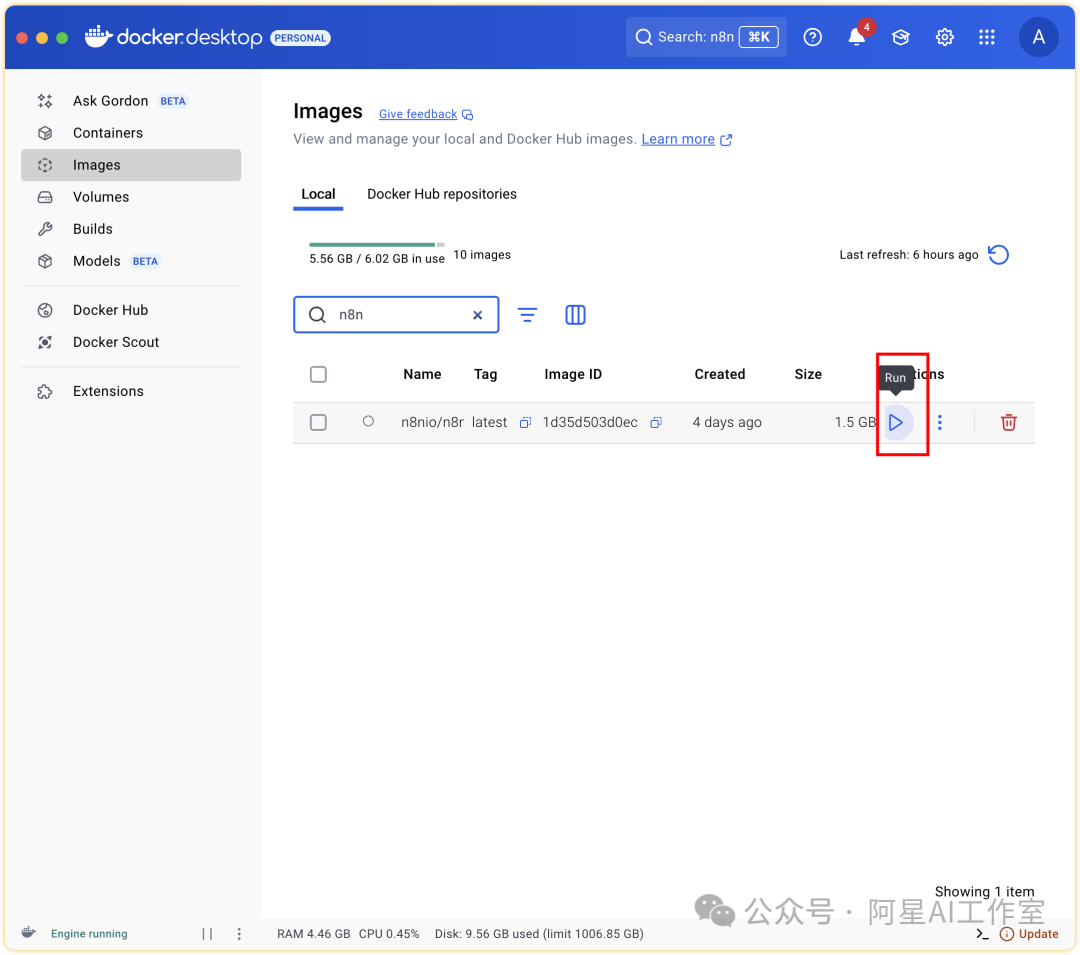Click the 1.5 GB size cell

click(x=855, y=422)
